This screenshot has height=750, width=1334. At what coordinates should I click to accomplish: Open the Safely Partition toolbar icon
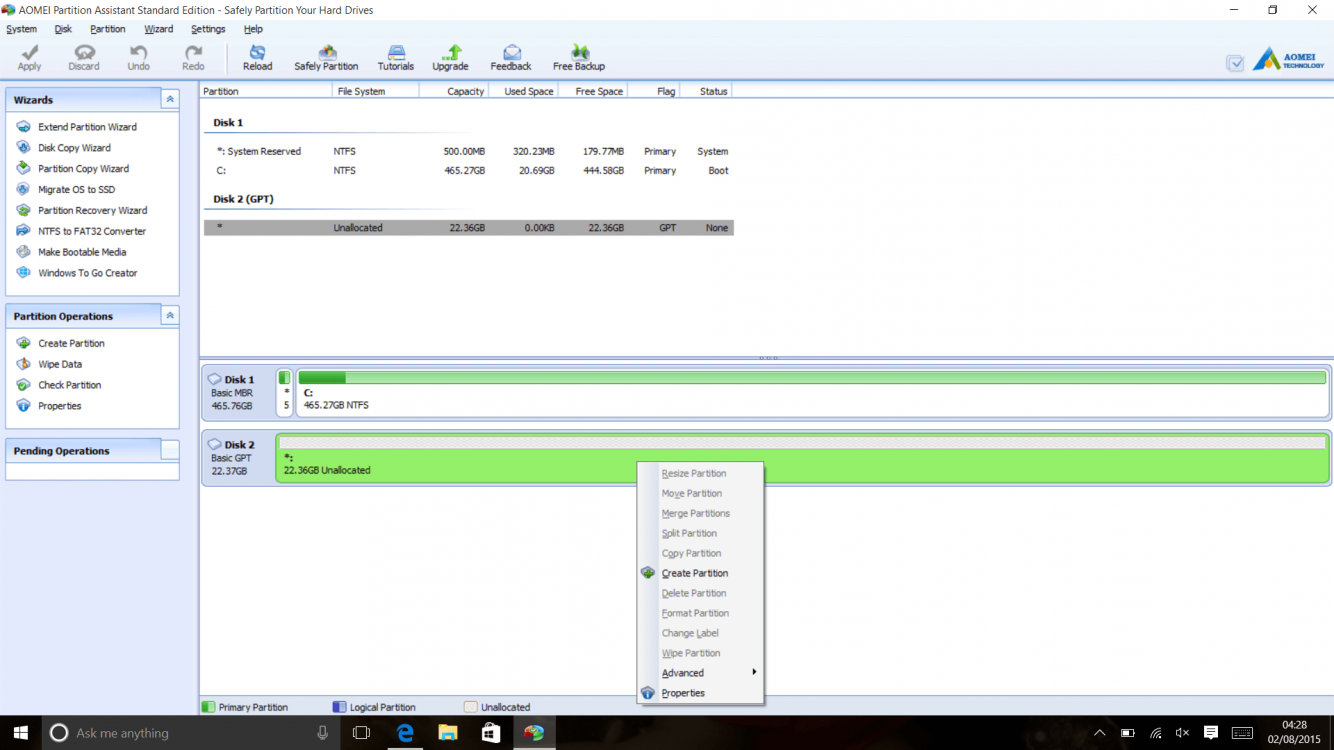pyautogui.click(x=326, y=52)
